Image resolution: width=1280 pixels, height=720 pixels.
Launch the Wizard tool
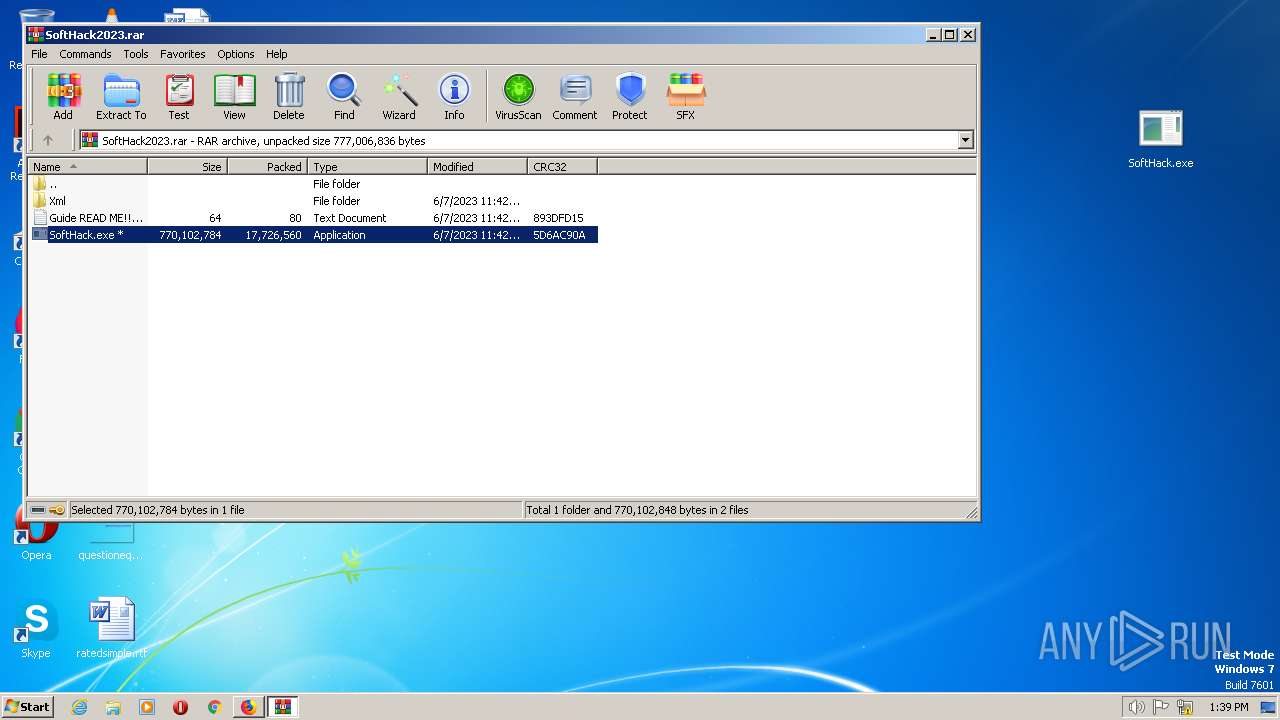pyautogui.click(x=399, y=96)
